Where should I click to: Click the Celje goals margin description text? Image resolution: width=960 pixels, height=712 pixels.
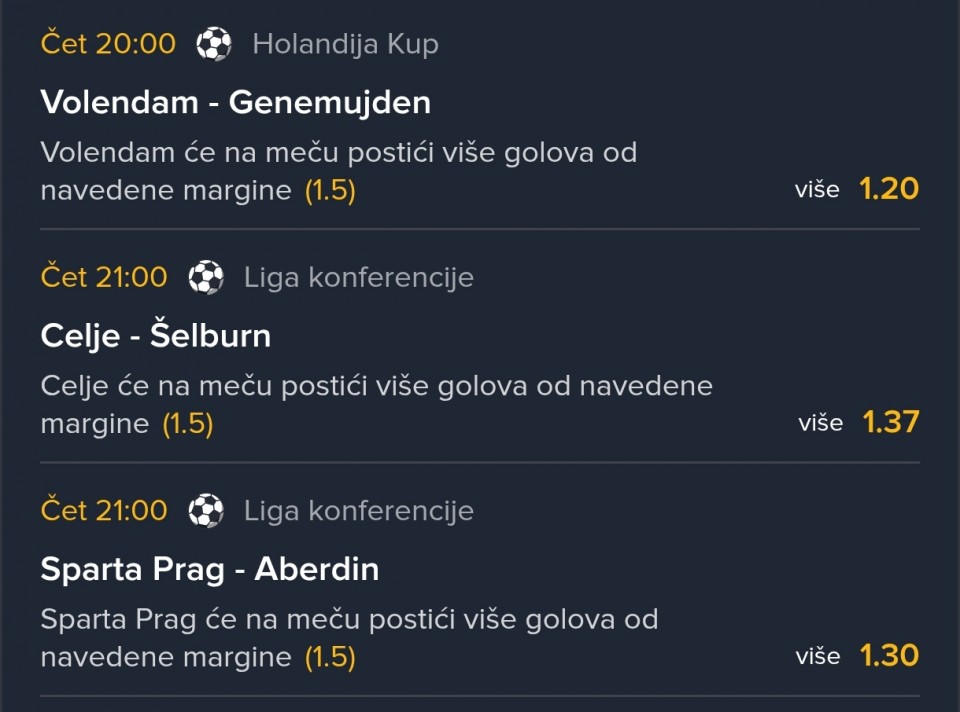pyautogui.click(x=376, y=387)
